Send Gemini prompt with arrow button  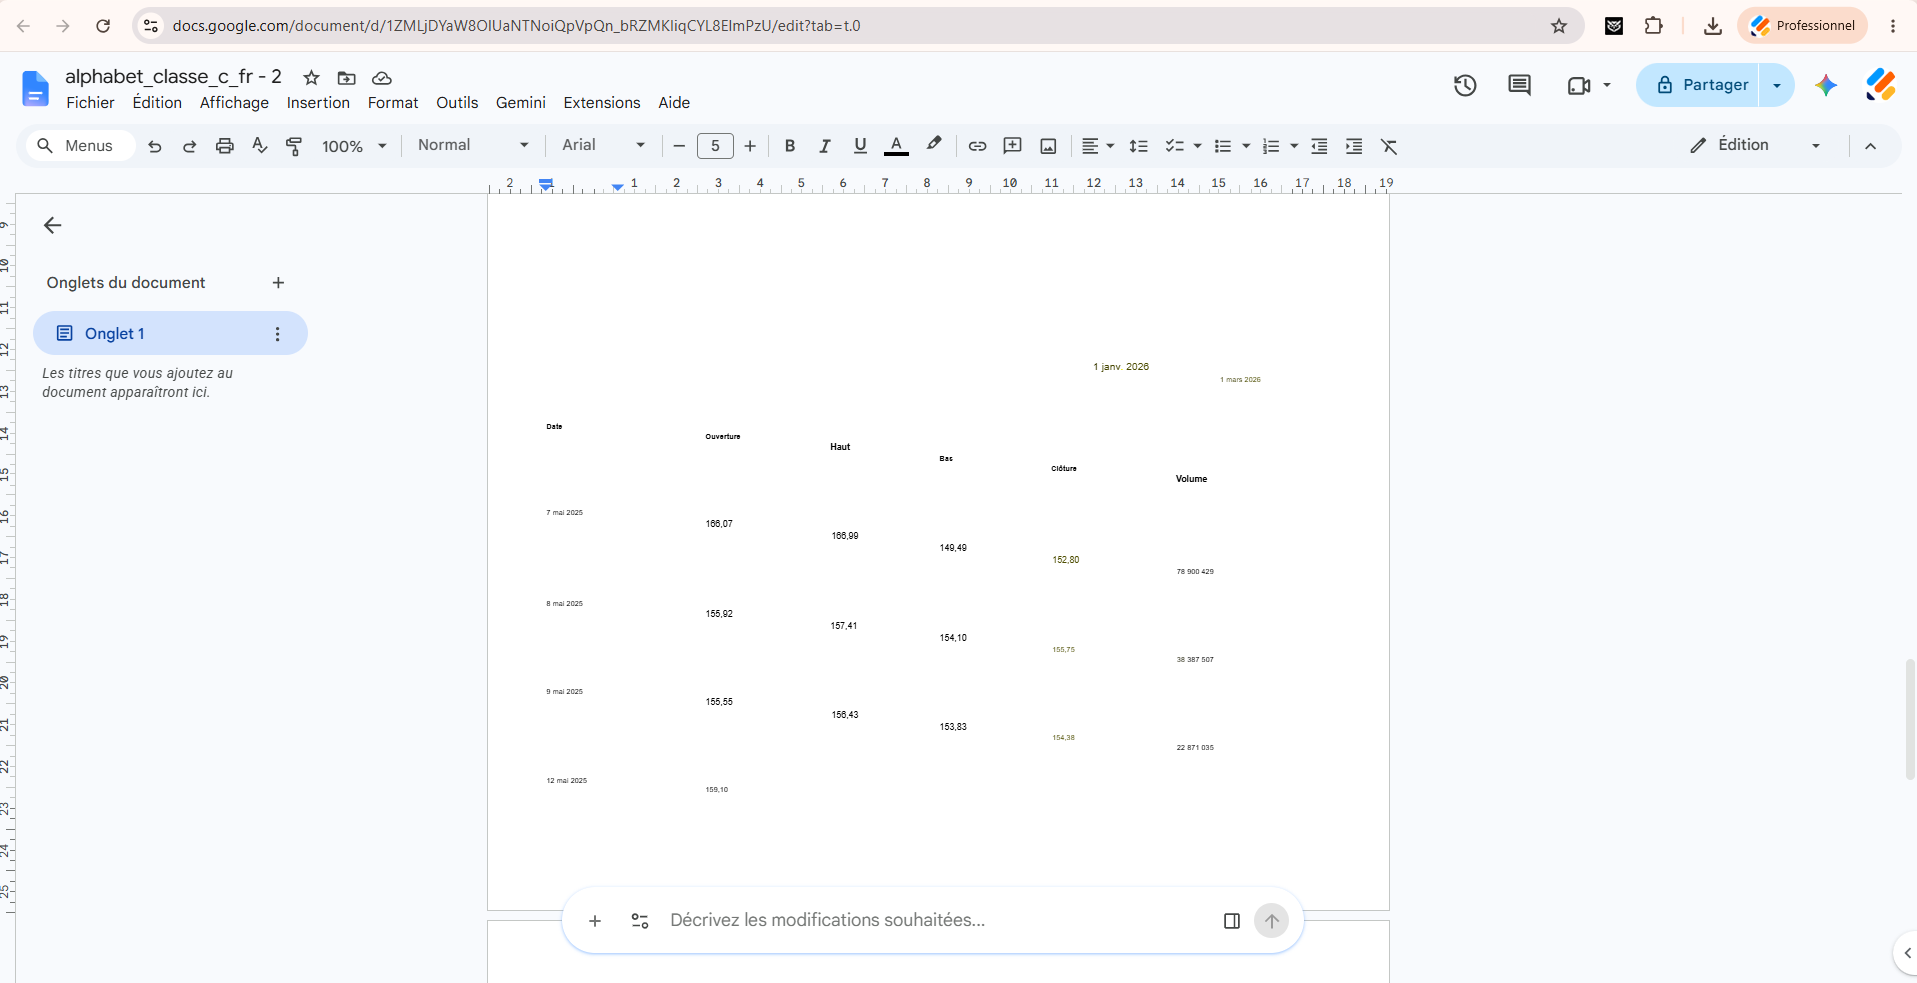[1271, 921]
